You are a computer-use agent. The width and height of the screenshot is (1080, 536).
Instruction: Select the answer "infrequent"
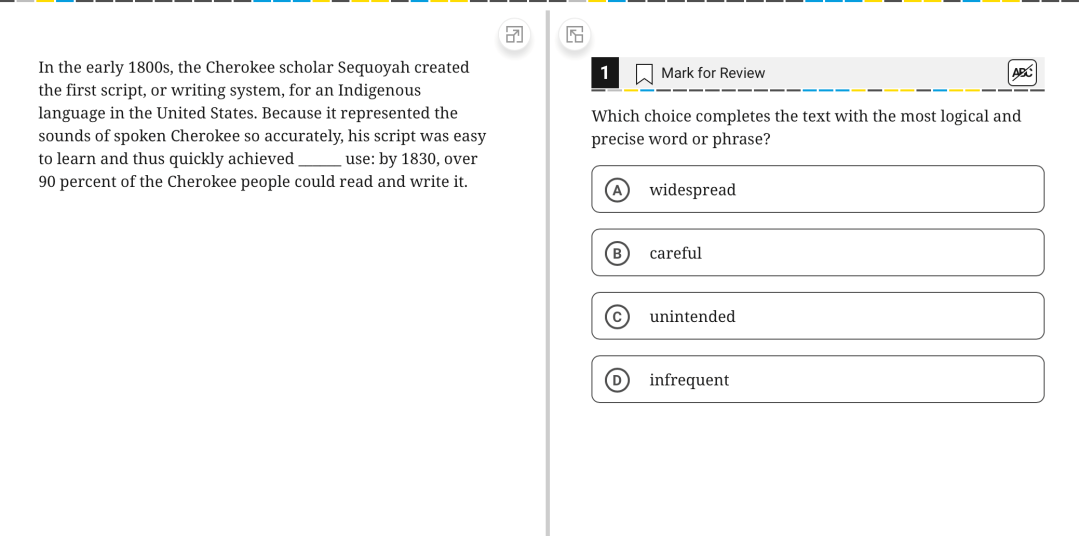pyautogui.click(x=818, y=380)
